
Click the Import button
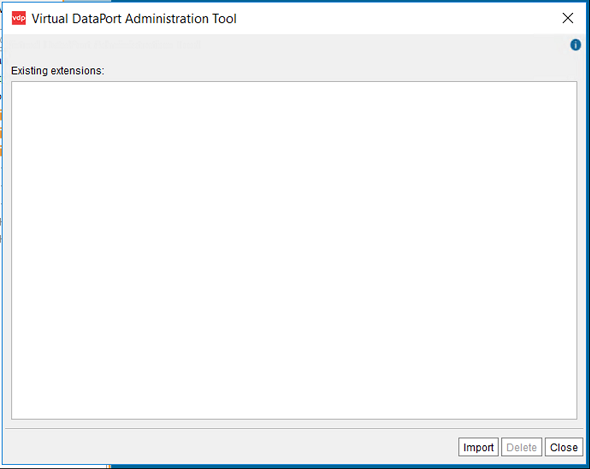click(478, 447)
